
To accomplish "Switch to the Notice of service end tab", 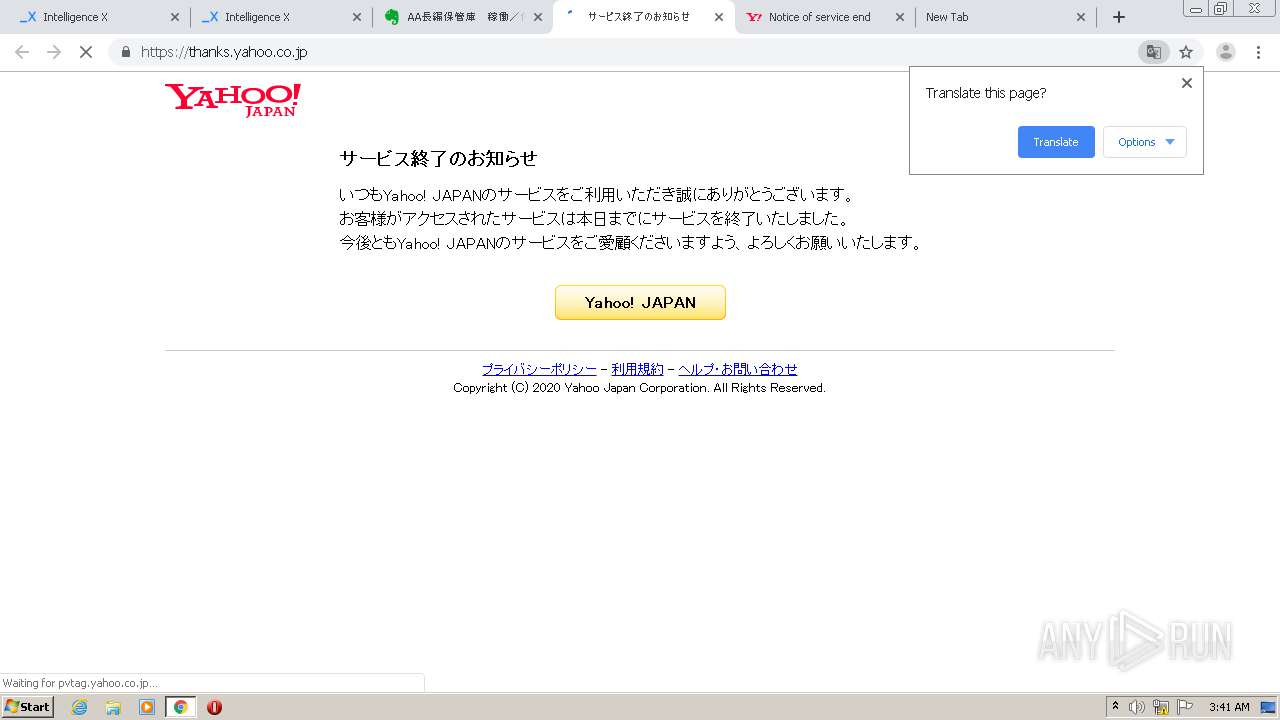I will [823, 17].
